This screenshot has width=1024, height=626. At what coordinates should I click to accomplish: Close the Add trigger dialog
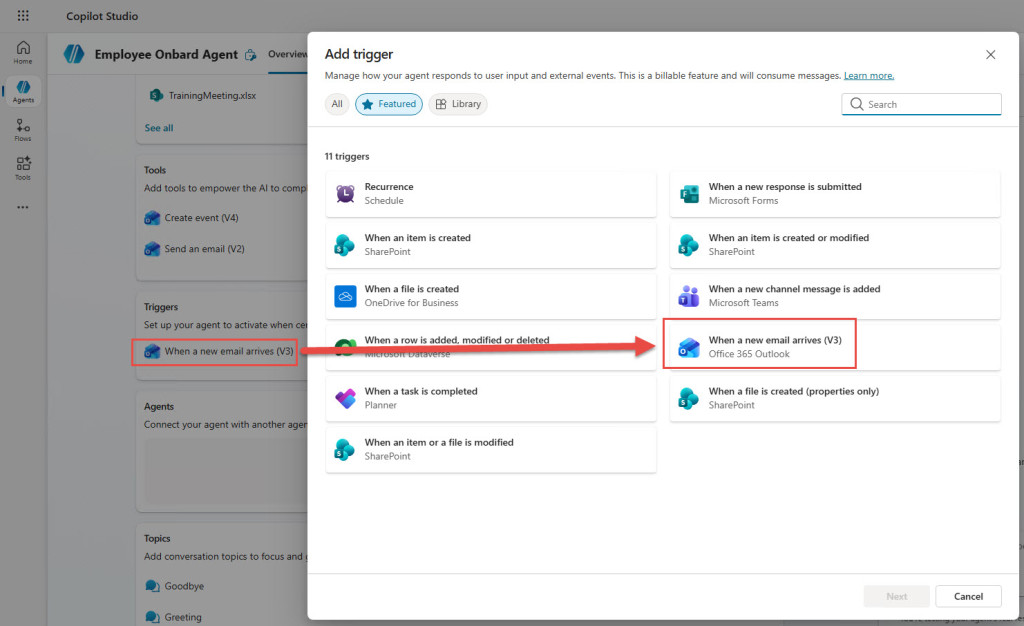pyautogui.click(x=991, y=55)
